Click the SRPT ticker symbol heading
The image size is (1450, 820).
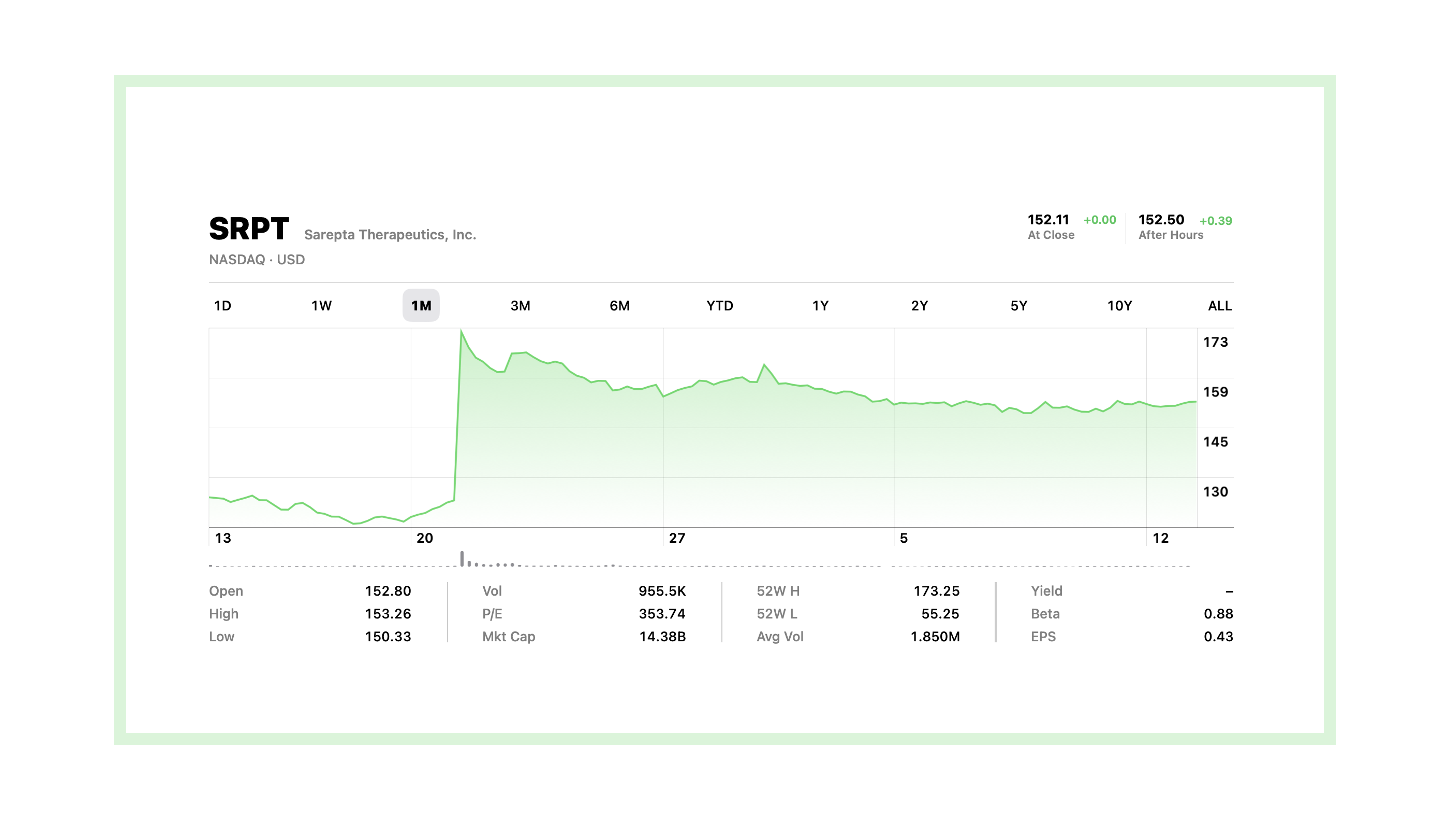[x=249, y=230]
